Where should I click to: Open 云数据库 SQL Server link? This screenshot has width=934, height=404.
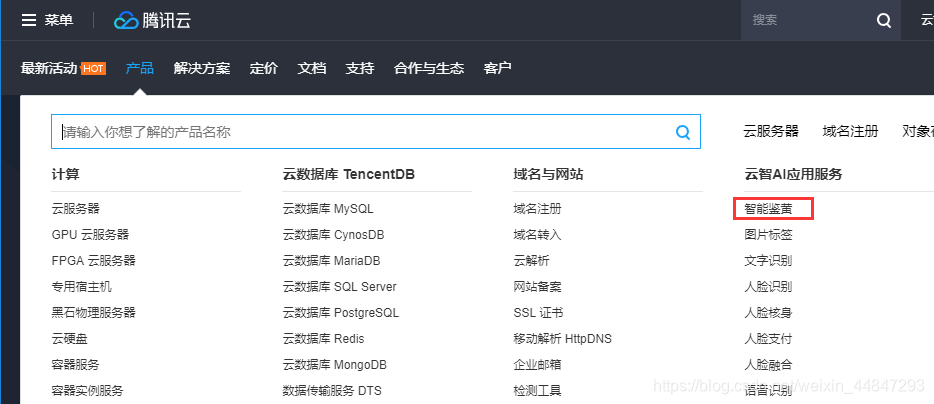pyautogui.click(x=340, y=287)
